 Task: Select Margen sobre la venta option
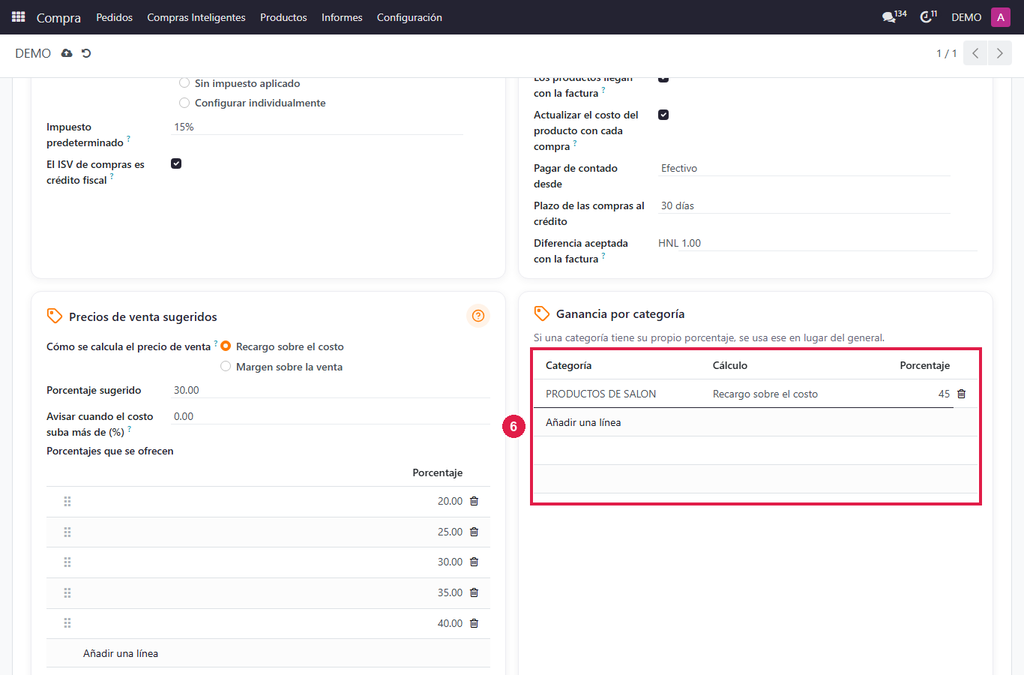point(225,366)
